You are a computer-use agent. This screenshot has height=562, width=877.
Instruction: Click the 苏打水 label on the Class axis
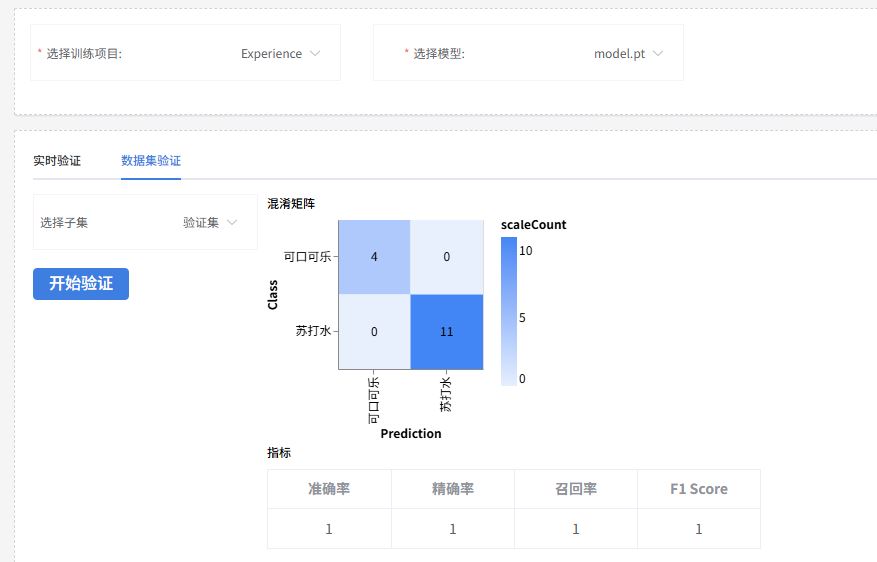[x=313, y=331]
